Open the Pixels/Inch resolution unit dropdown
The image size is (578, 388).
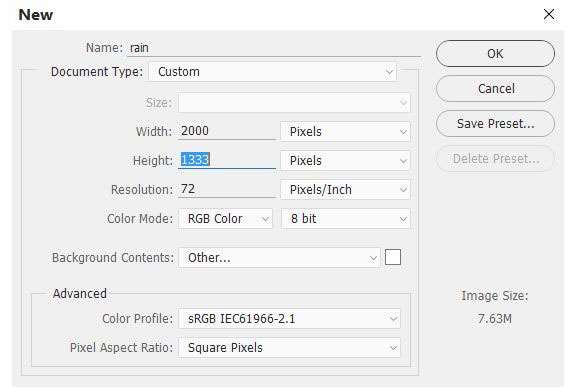coord(345,190)
